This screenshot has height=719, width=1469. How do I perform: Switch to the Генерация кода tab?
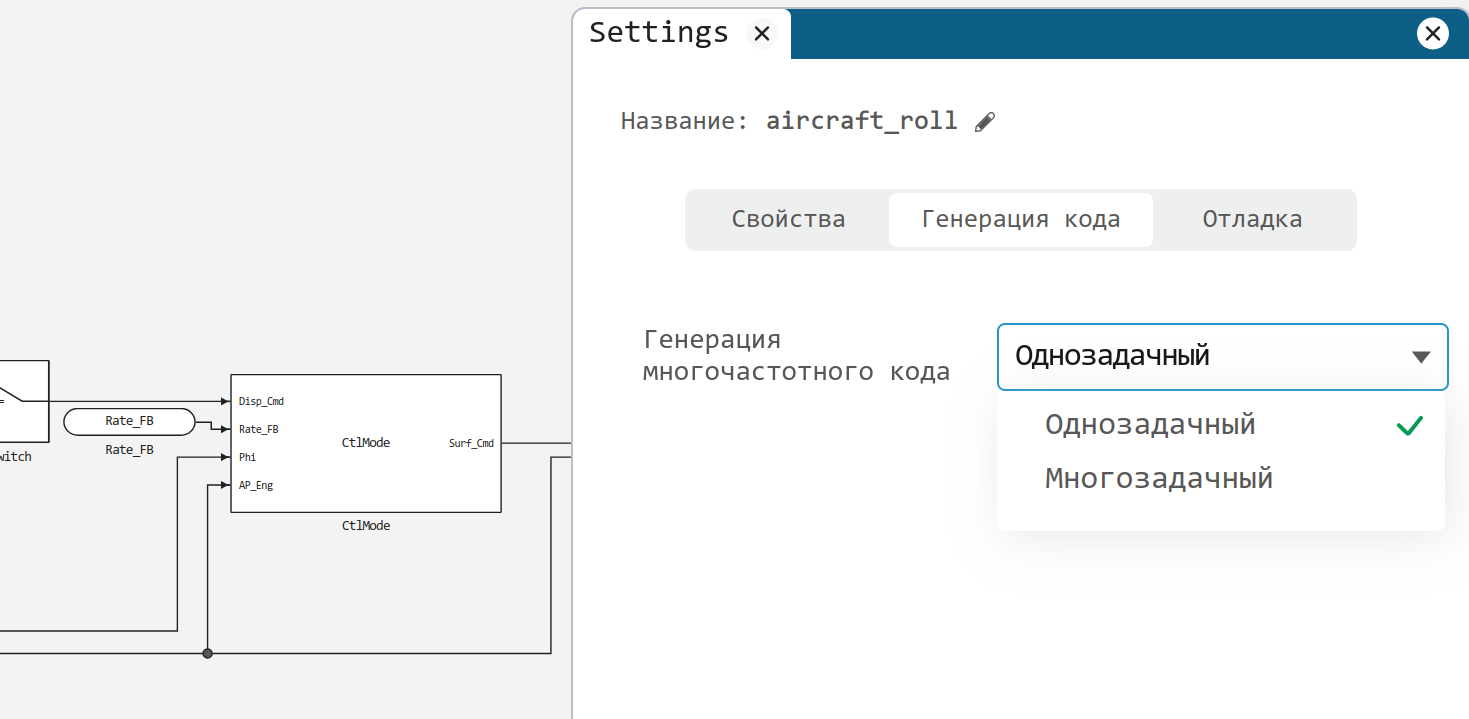tap(1020, 219)
